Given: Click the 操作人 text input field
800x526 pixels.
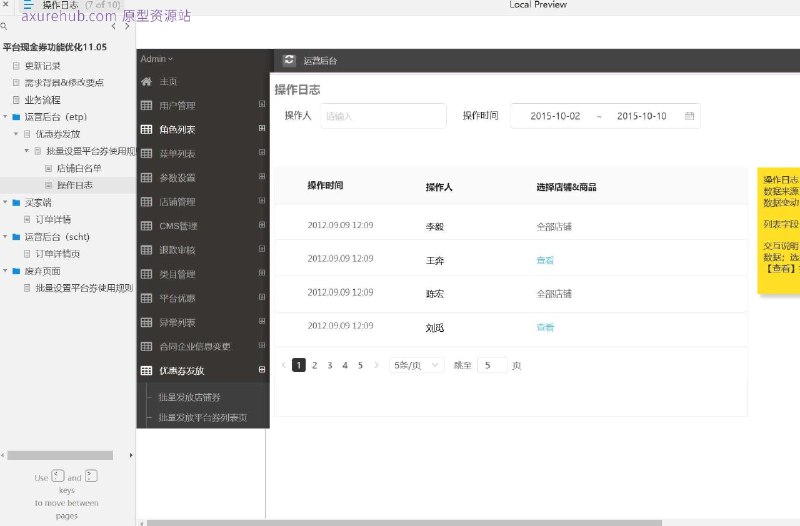Looking at the screenshot, I should pos(383,116).
